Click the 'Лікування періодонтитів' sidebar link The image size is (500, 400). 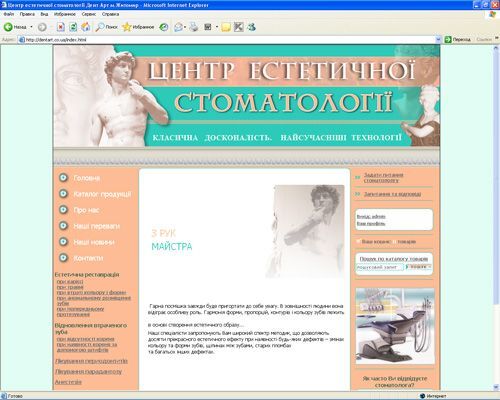[91, 361]
